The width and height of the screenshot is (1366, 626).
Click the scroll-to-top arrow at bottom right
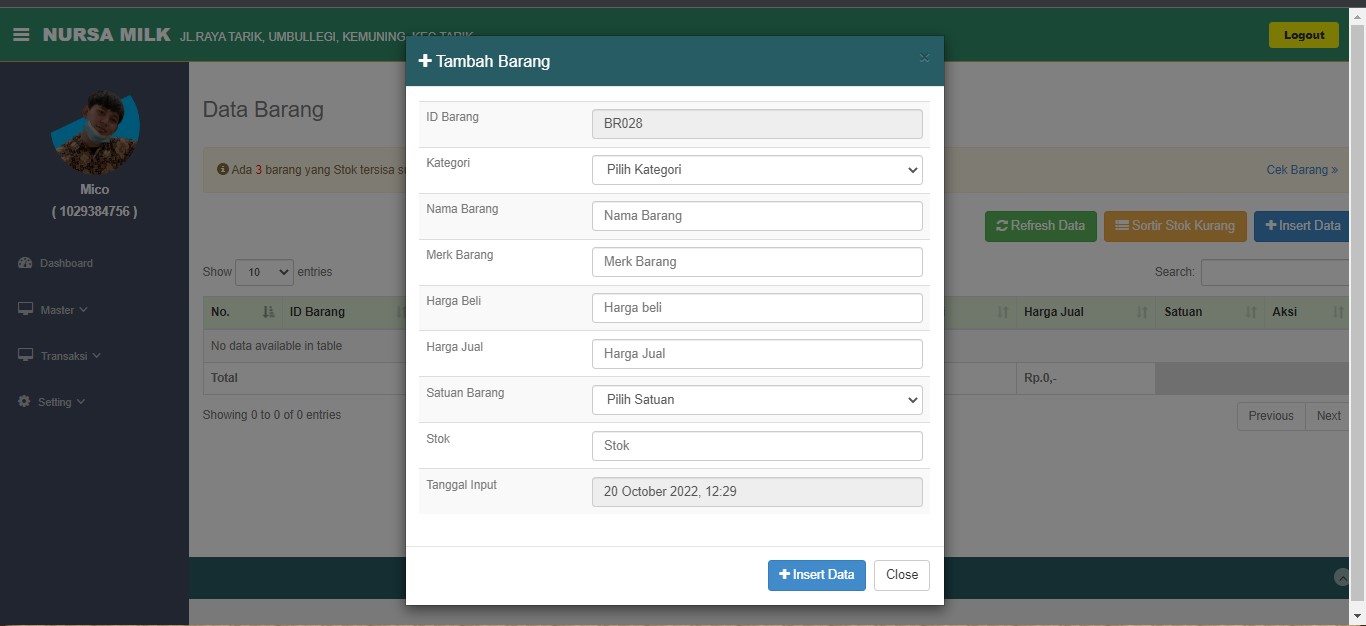(x=1342, y=577)
